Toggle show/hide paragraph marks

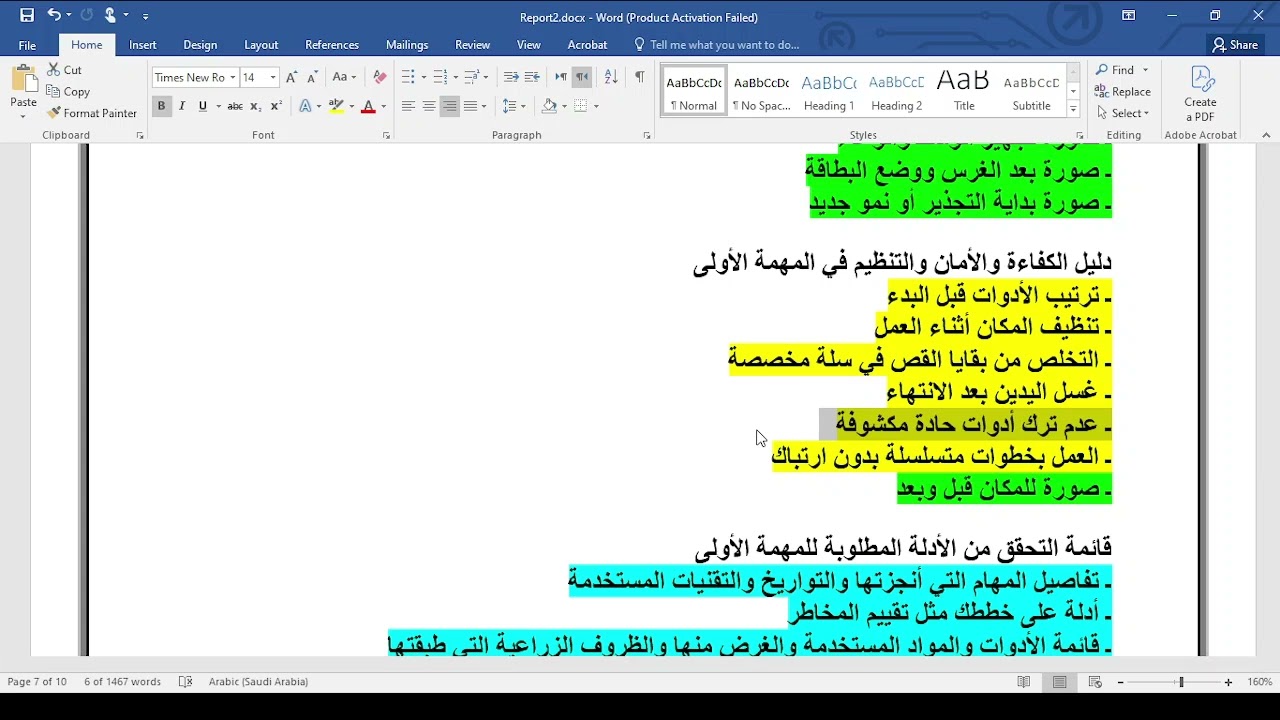click(639, 77)
